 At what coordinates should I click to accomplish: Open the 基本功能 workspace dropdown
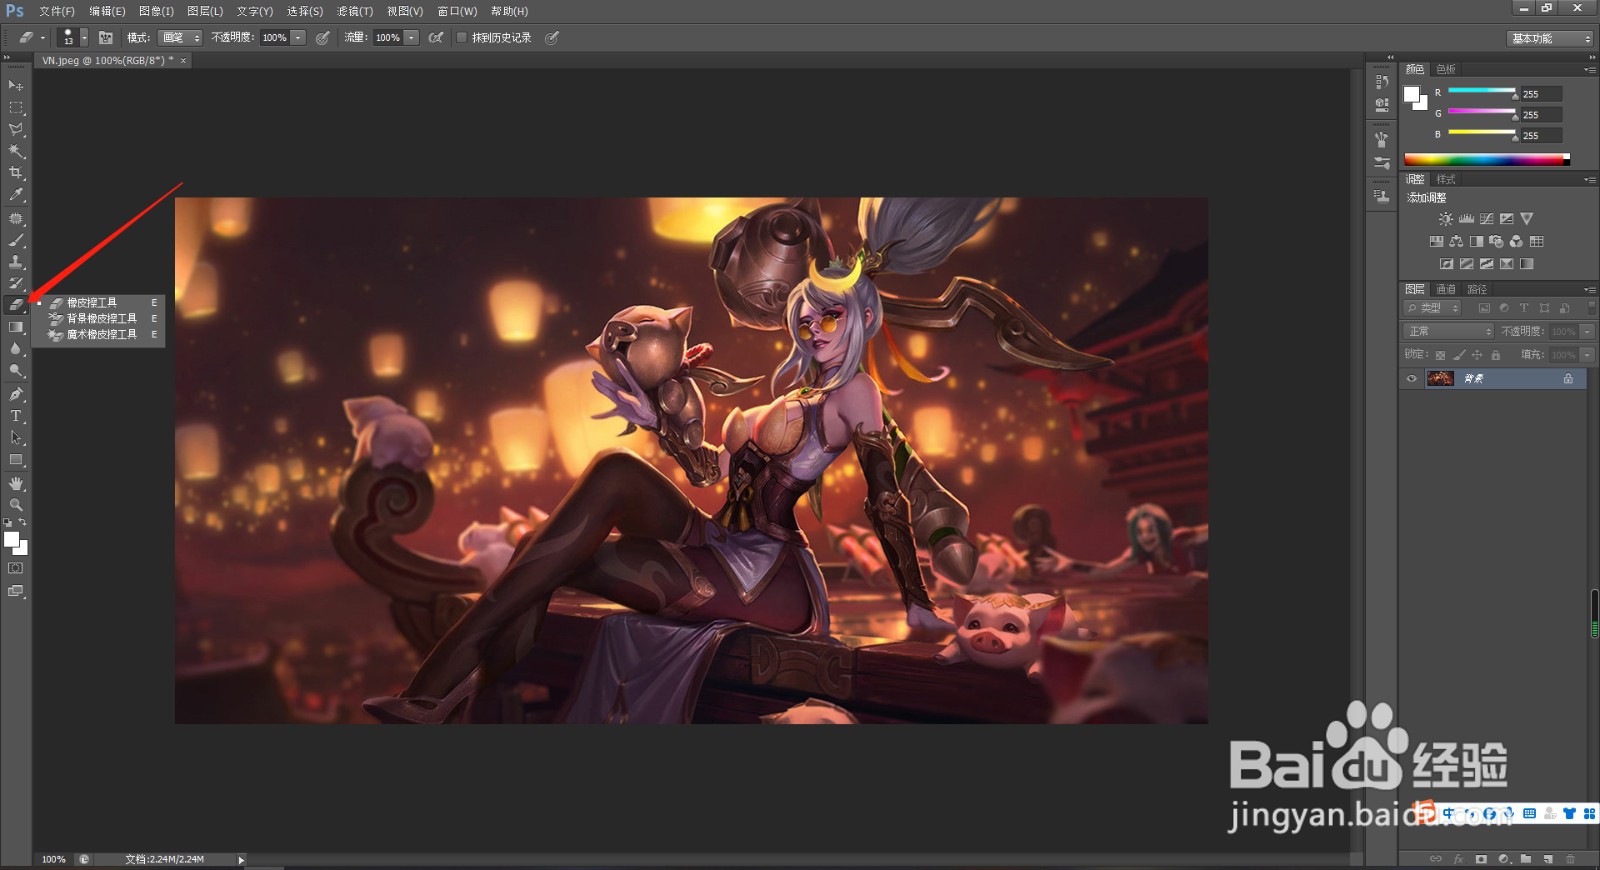pos(1549,38)
